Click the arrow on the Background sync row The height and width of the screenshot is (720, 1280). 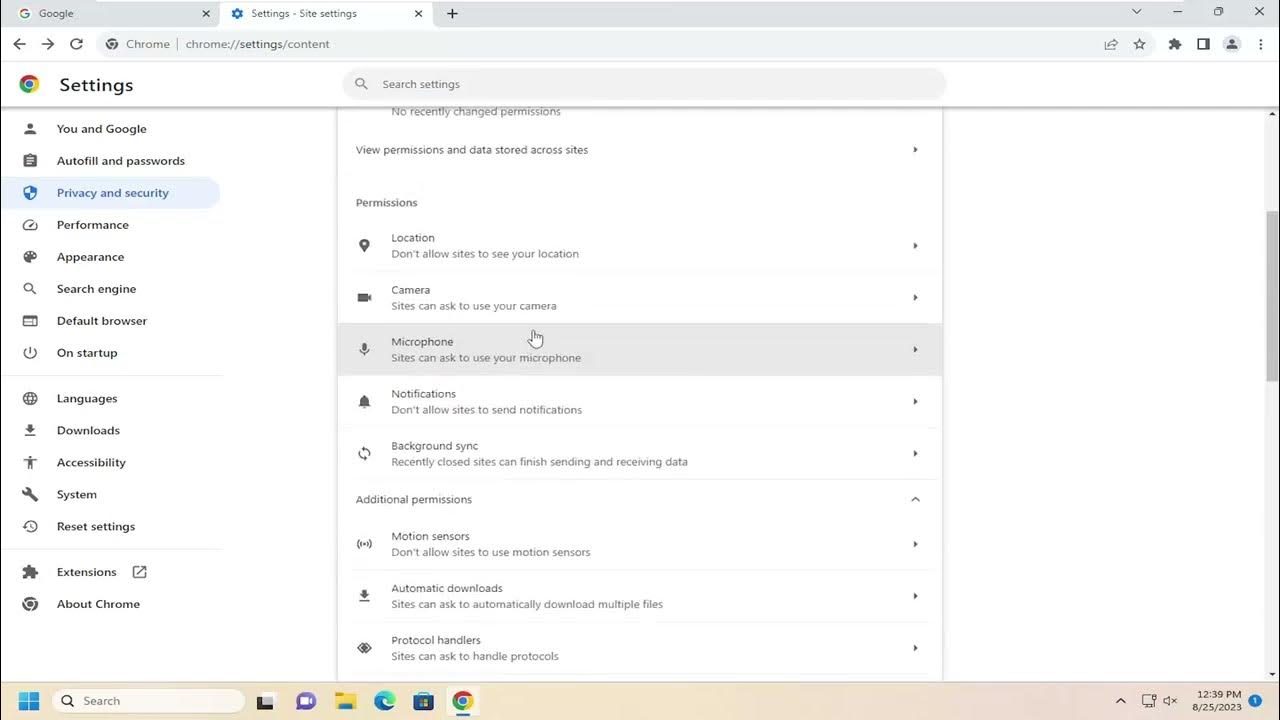[915, 454]
